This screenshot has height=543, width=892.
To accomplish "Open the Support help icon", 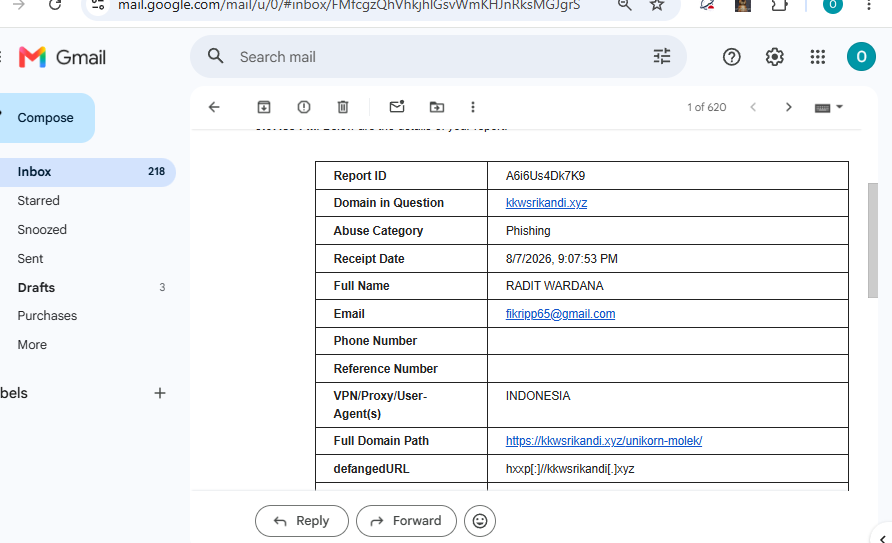I will point(732,57).
